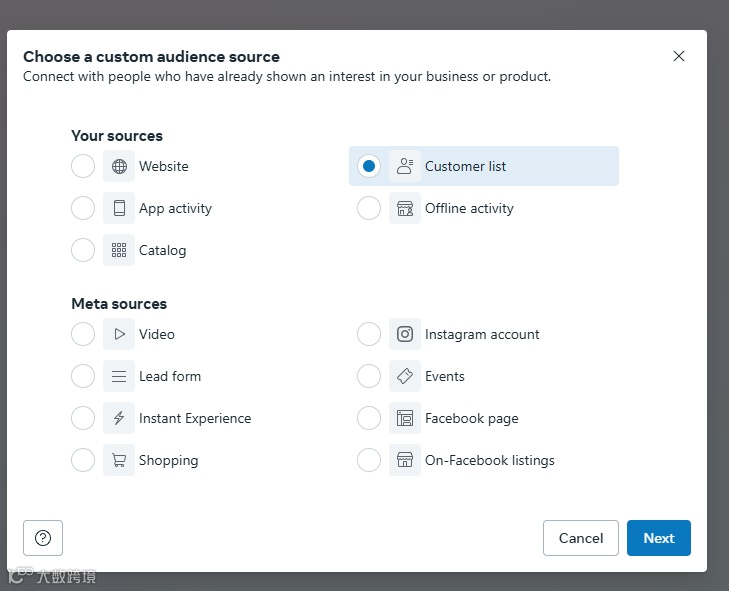The width and height of the screenshot is (729, 591).
Task: Click the Customer list label
Action: tap(465, 167)
